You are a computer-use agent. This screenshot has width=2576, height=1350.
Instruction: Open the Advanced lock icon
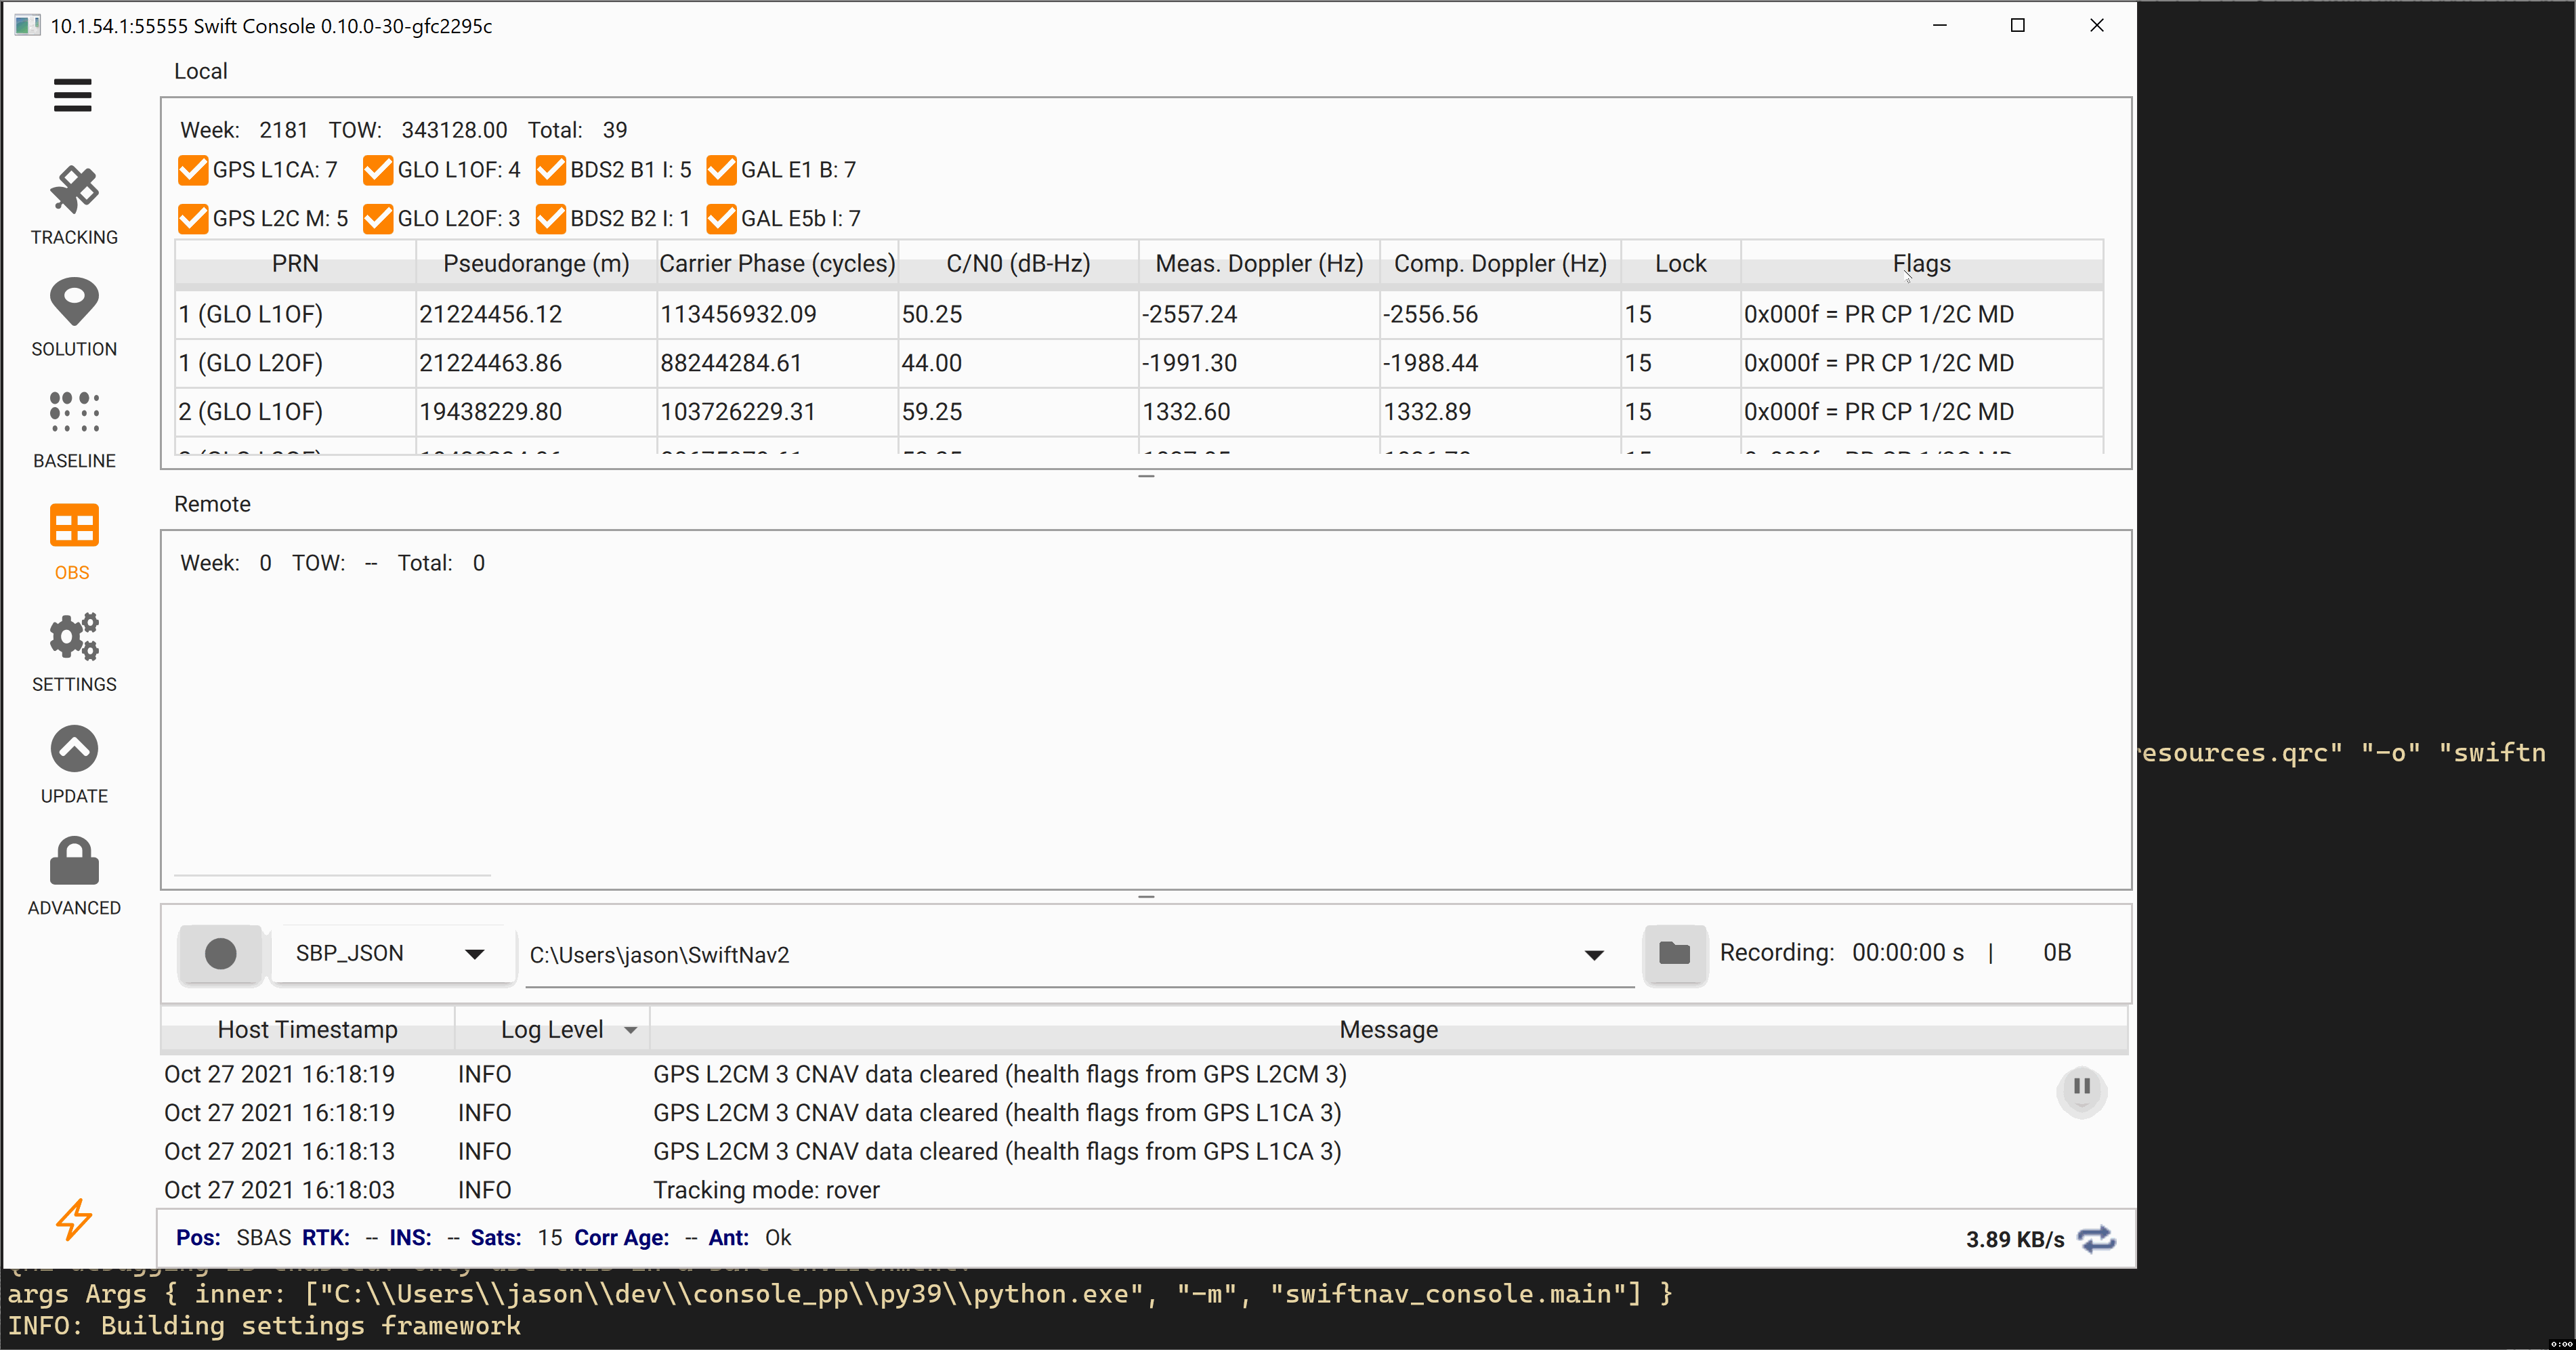(x=74, y=861)
